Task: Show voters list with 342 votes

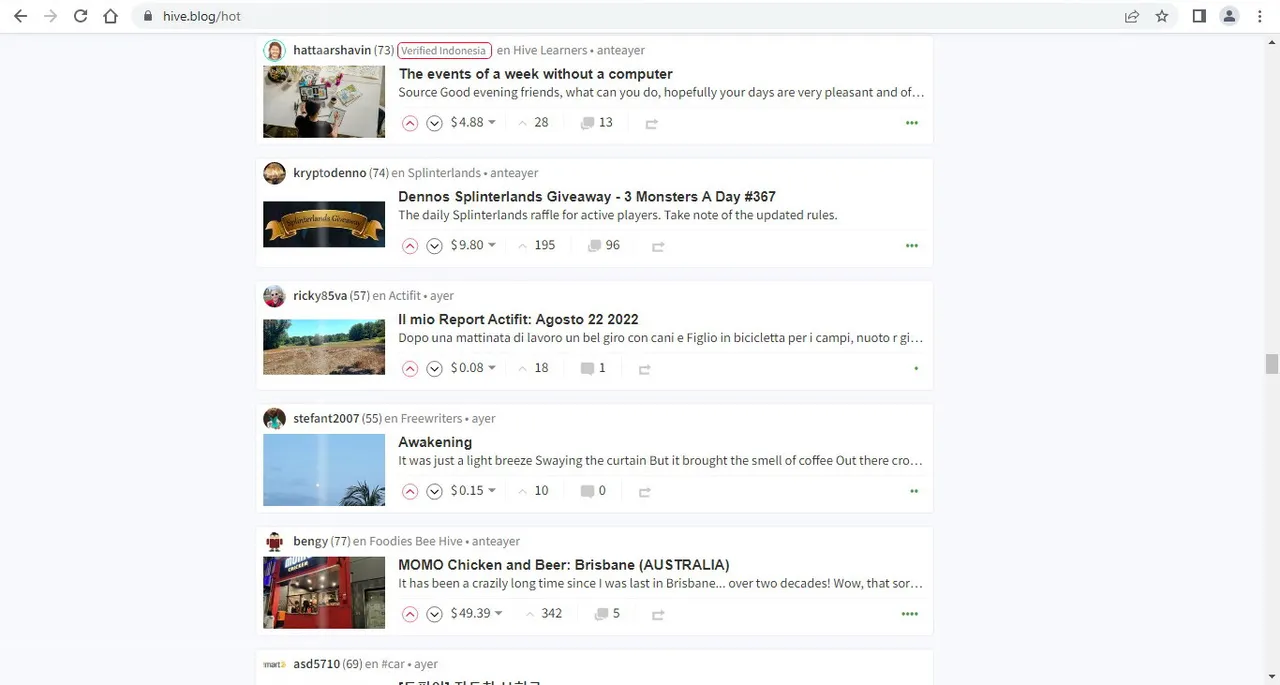Action: click(x=543, y=613)
